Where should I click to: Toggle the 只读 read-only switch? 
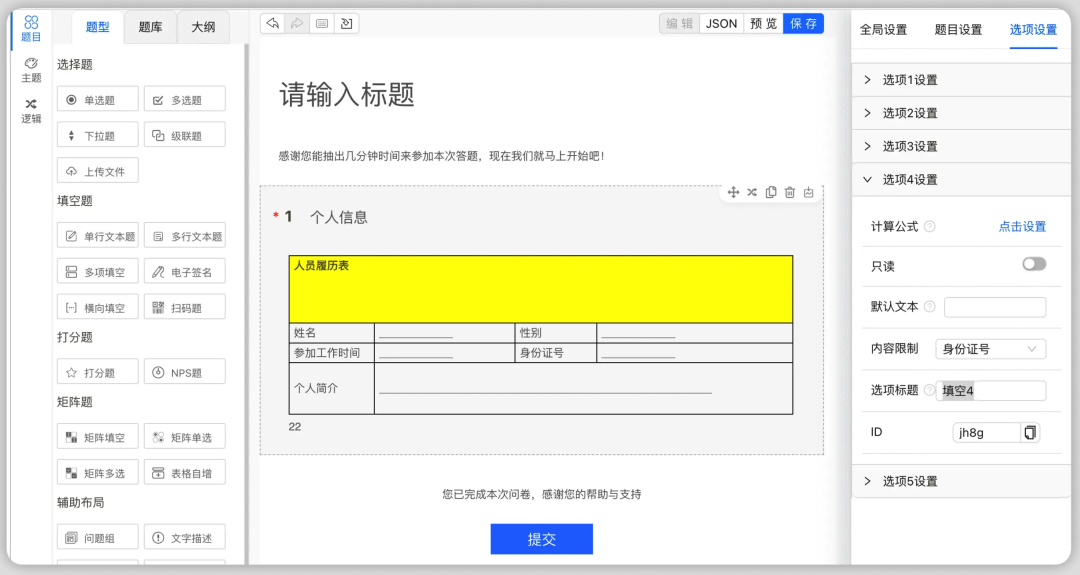pyautogui.click(x=1034, y=264)
